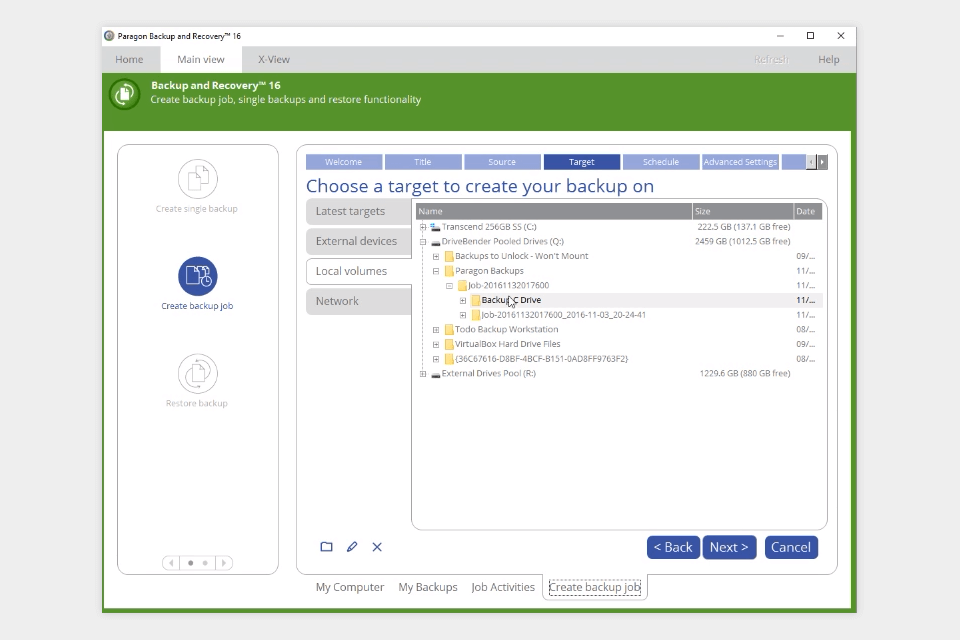Click the Cancel button

[791, 547]
